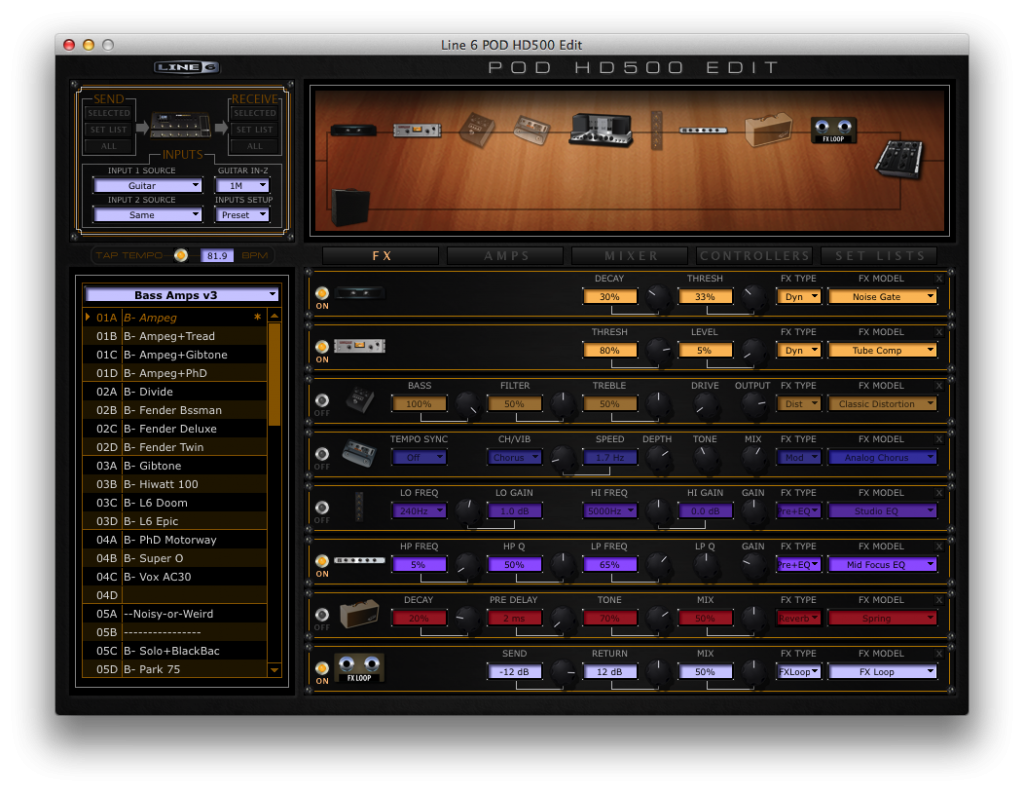Screen dimensions: 1024x791
Task: Select the mixer block in signal chain
Action: click(899, 159)
